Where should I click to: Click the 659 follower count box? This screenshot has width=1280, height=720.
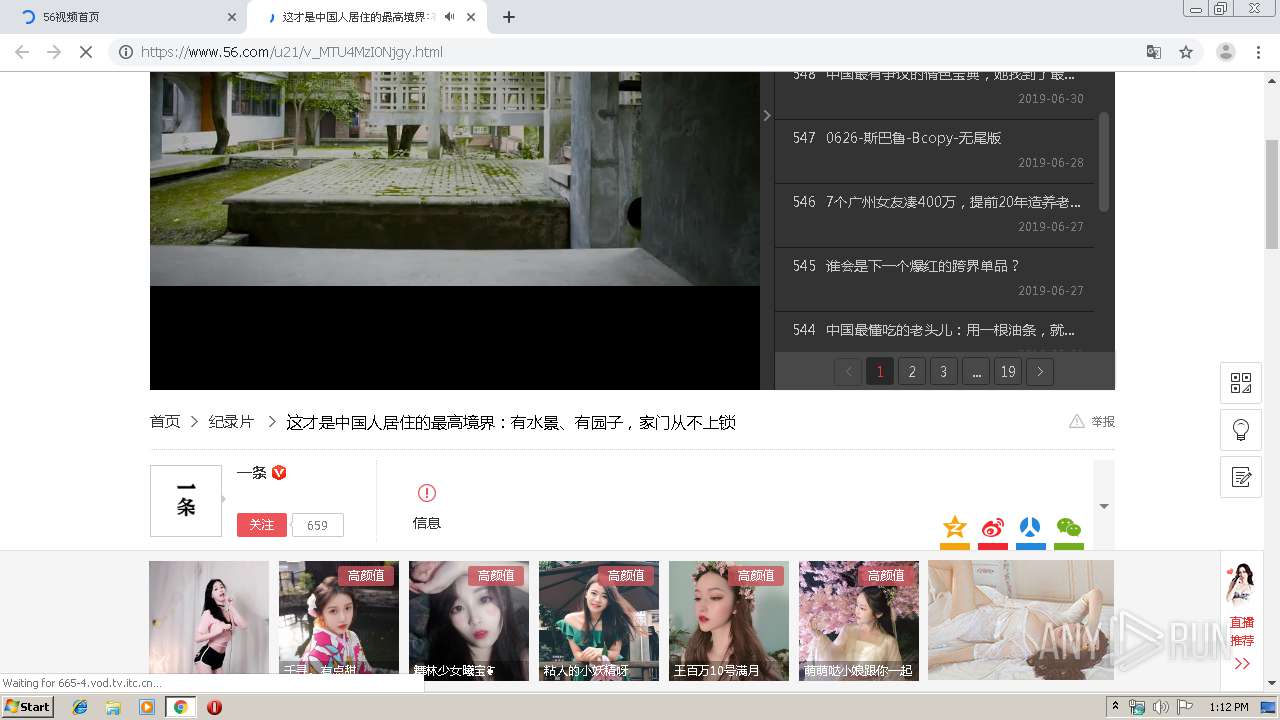point(318,525)
